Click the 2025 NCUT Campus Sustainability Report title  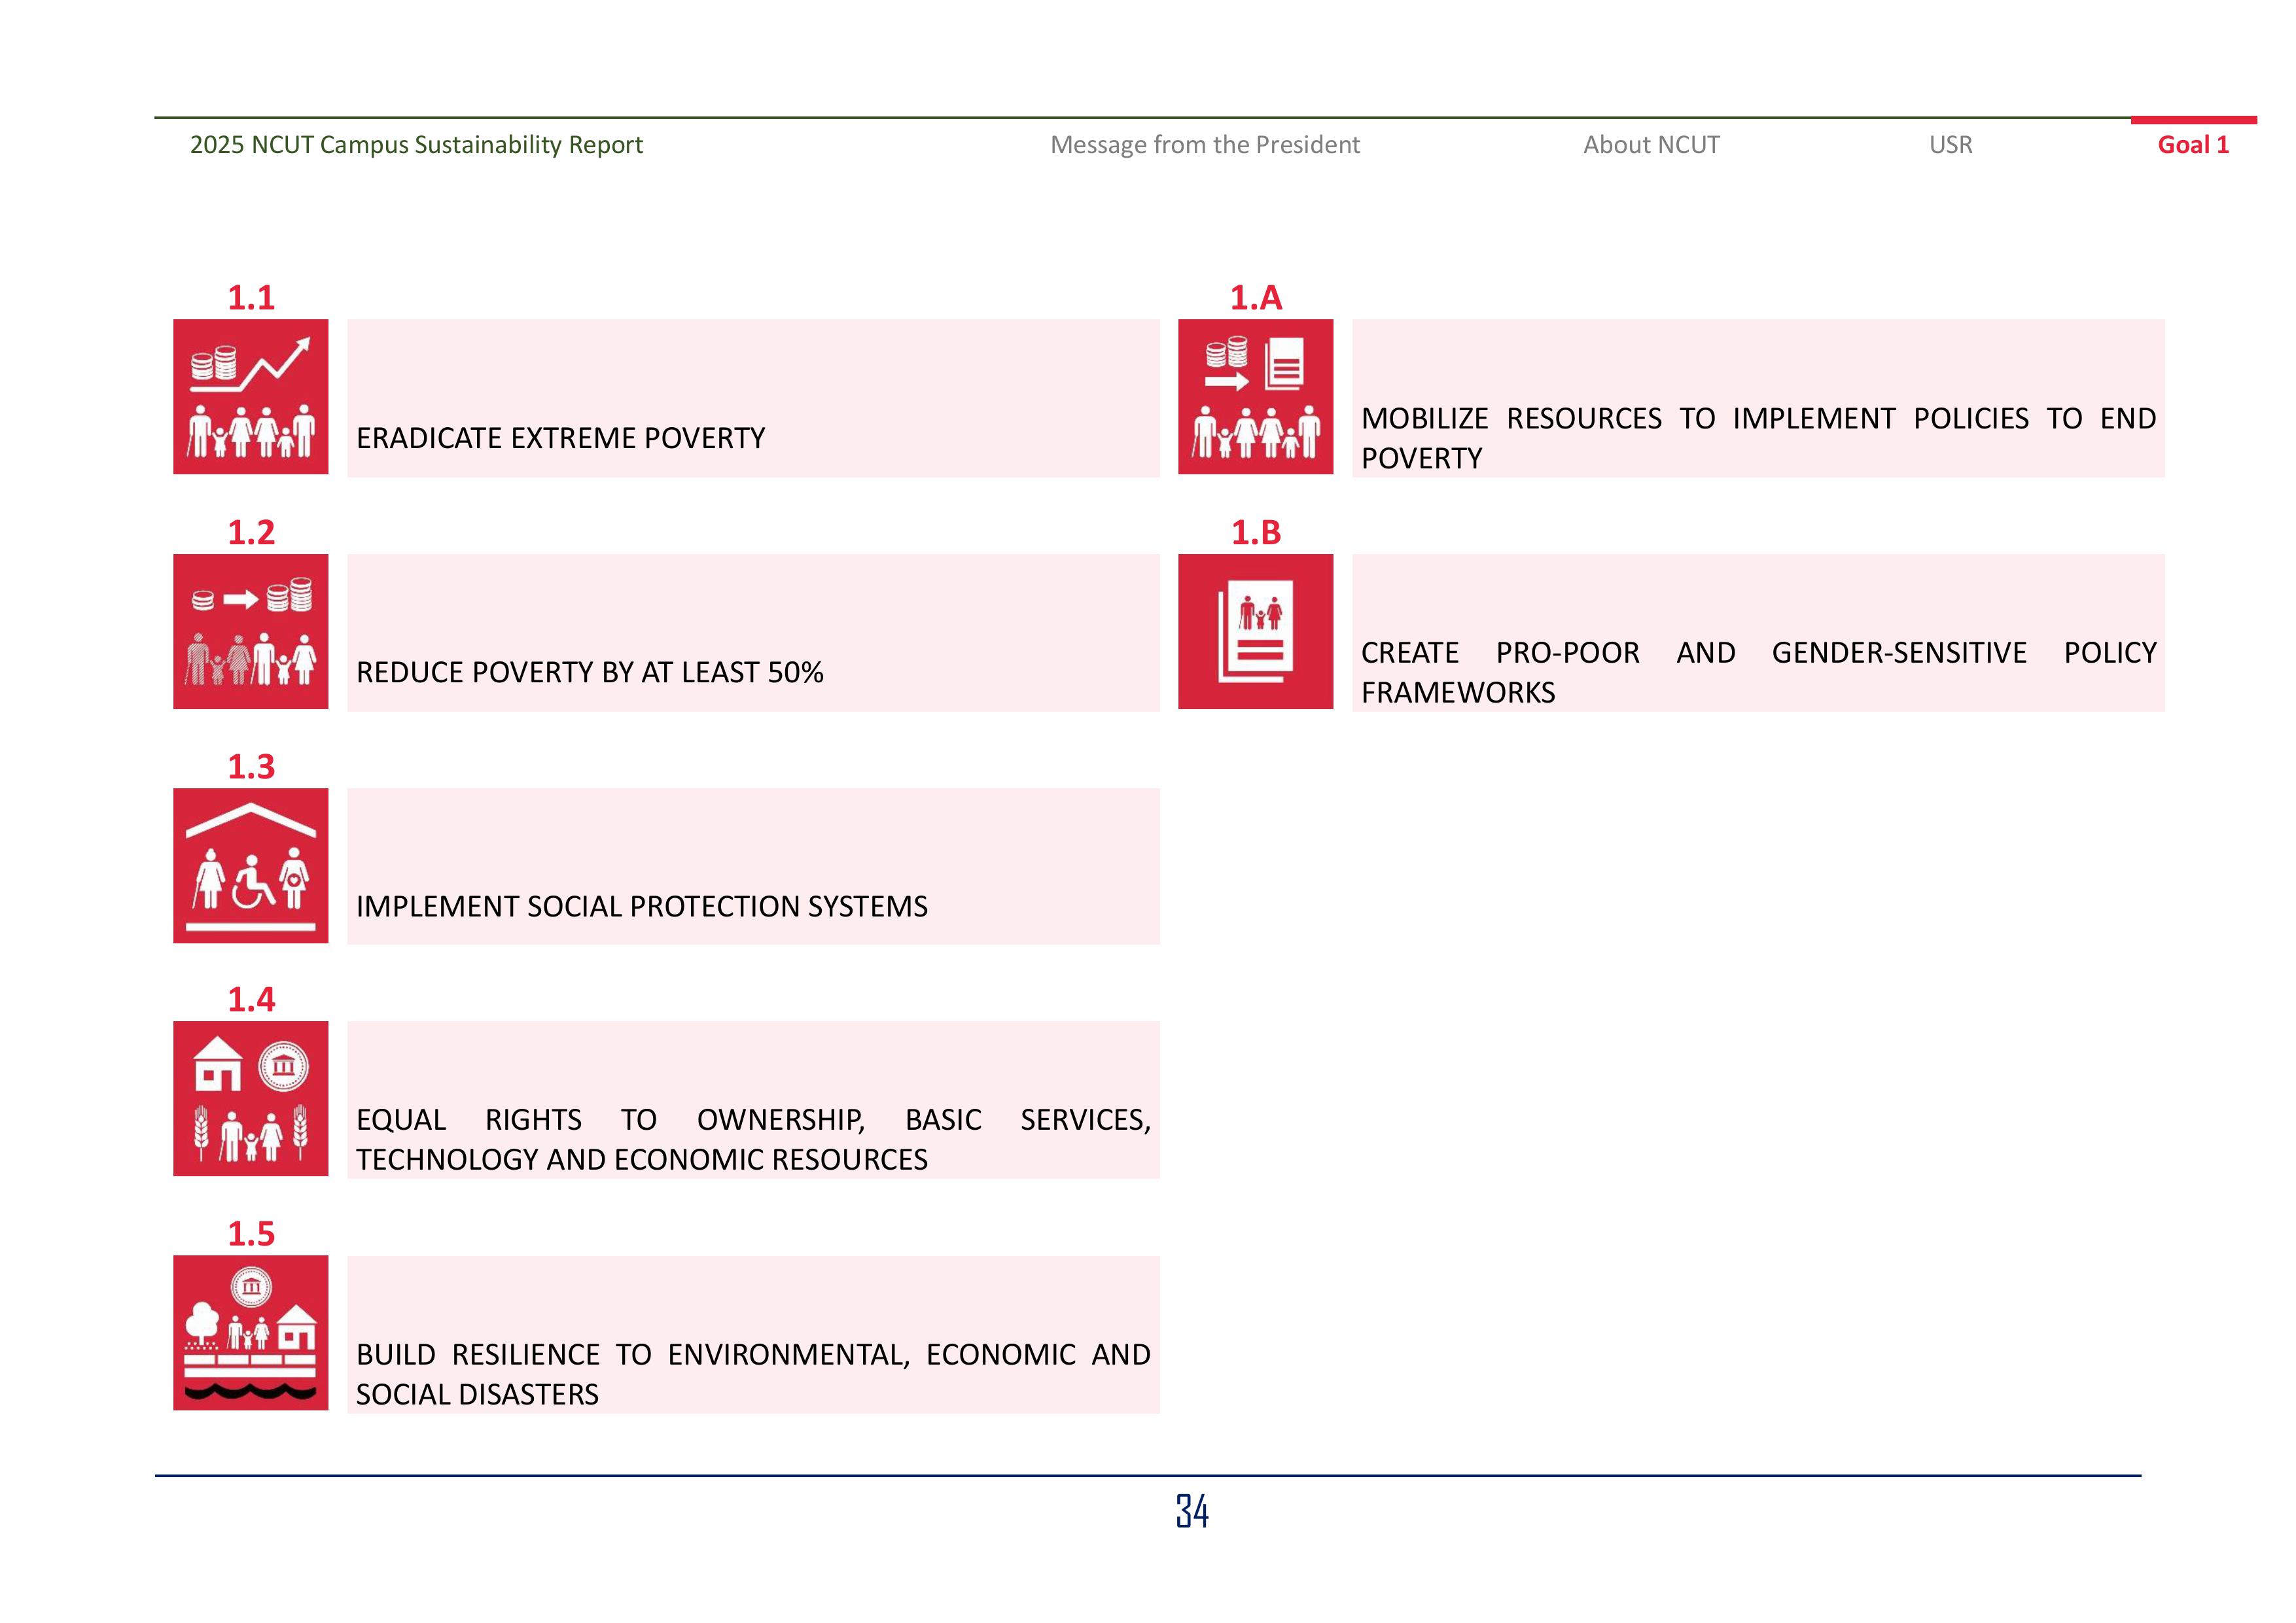point(416,145)
